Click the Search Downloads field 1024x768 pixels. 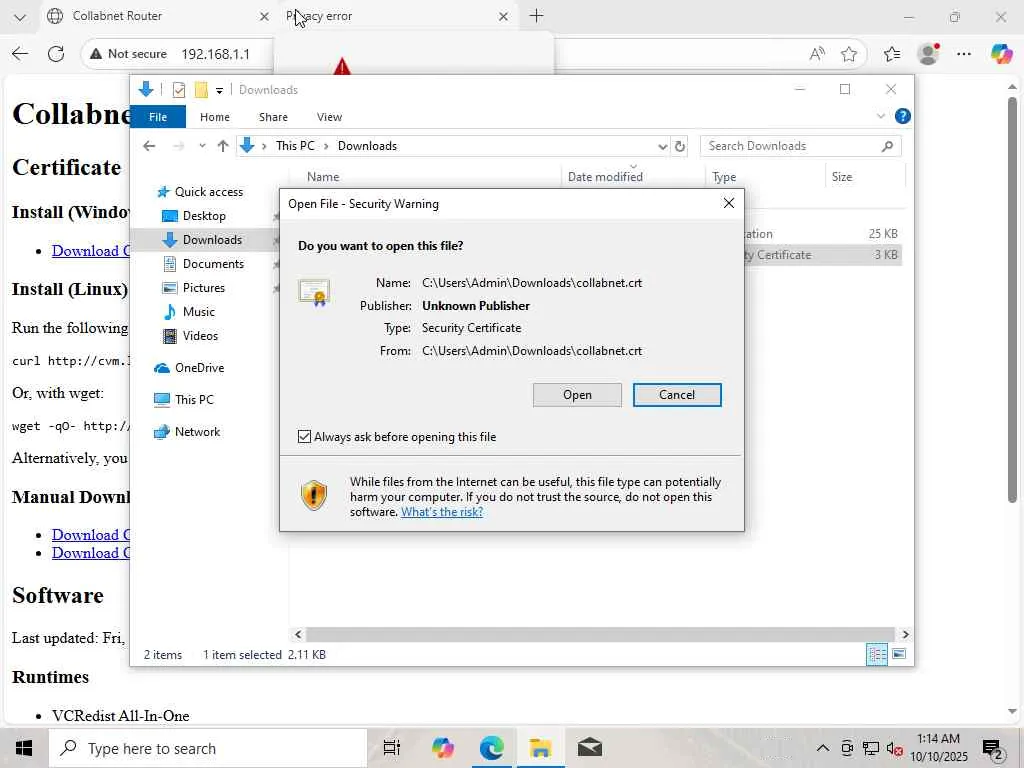(800, 146)
